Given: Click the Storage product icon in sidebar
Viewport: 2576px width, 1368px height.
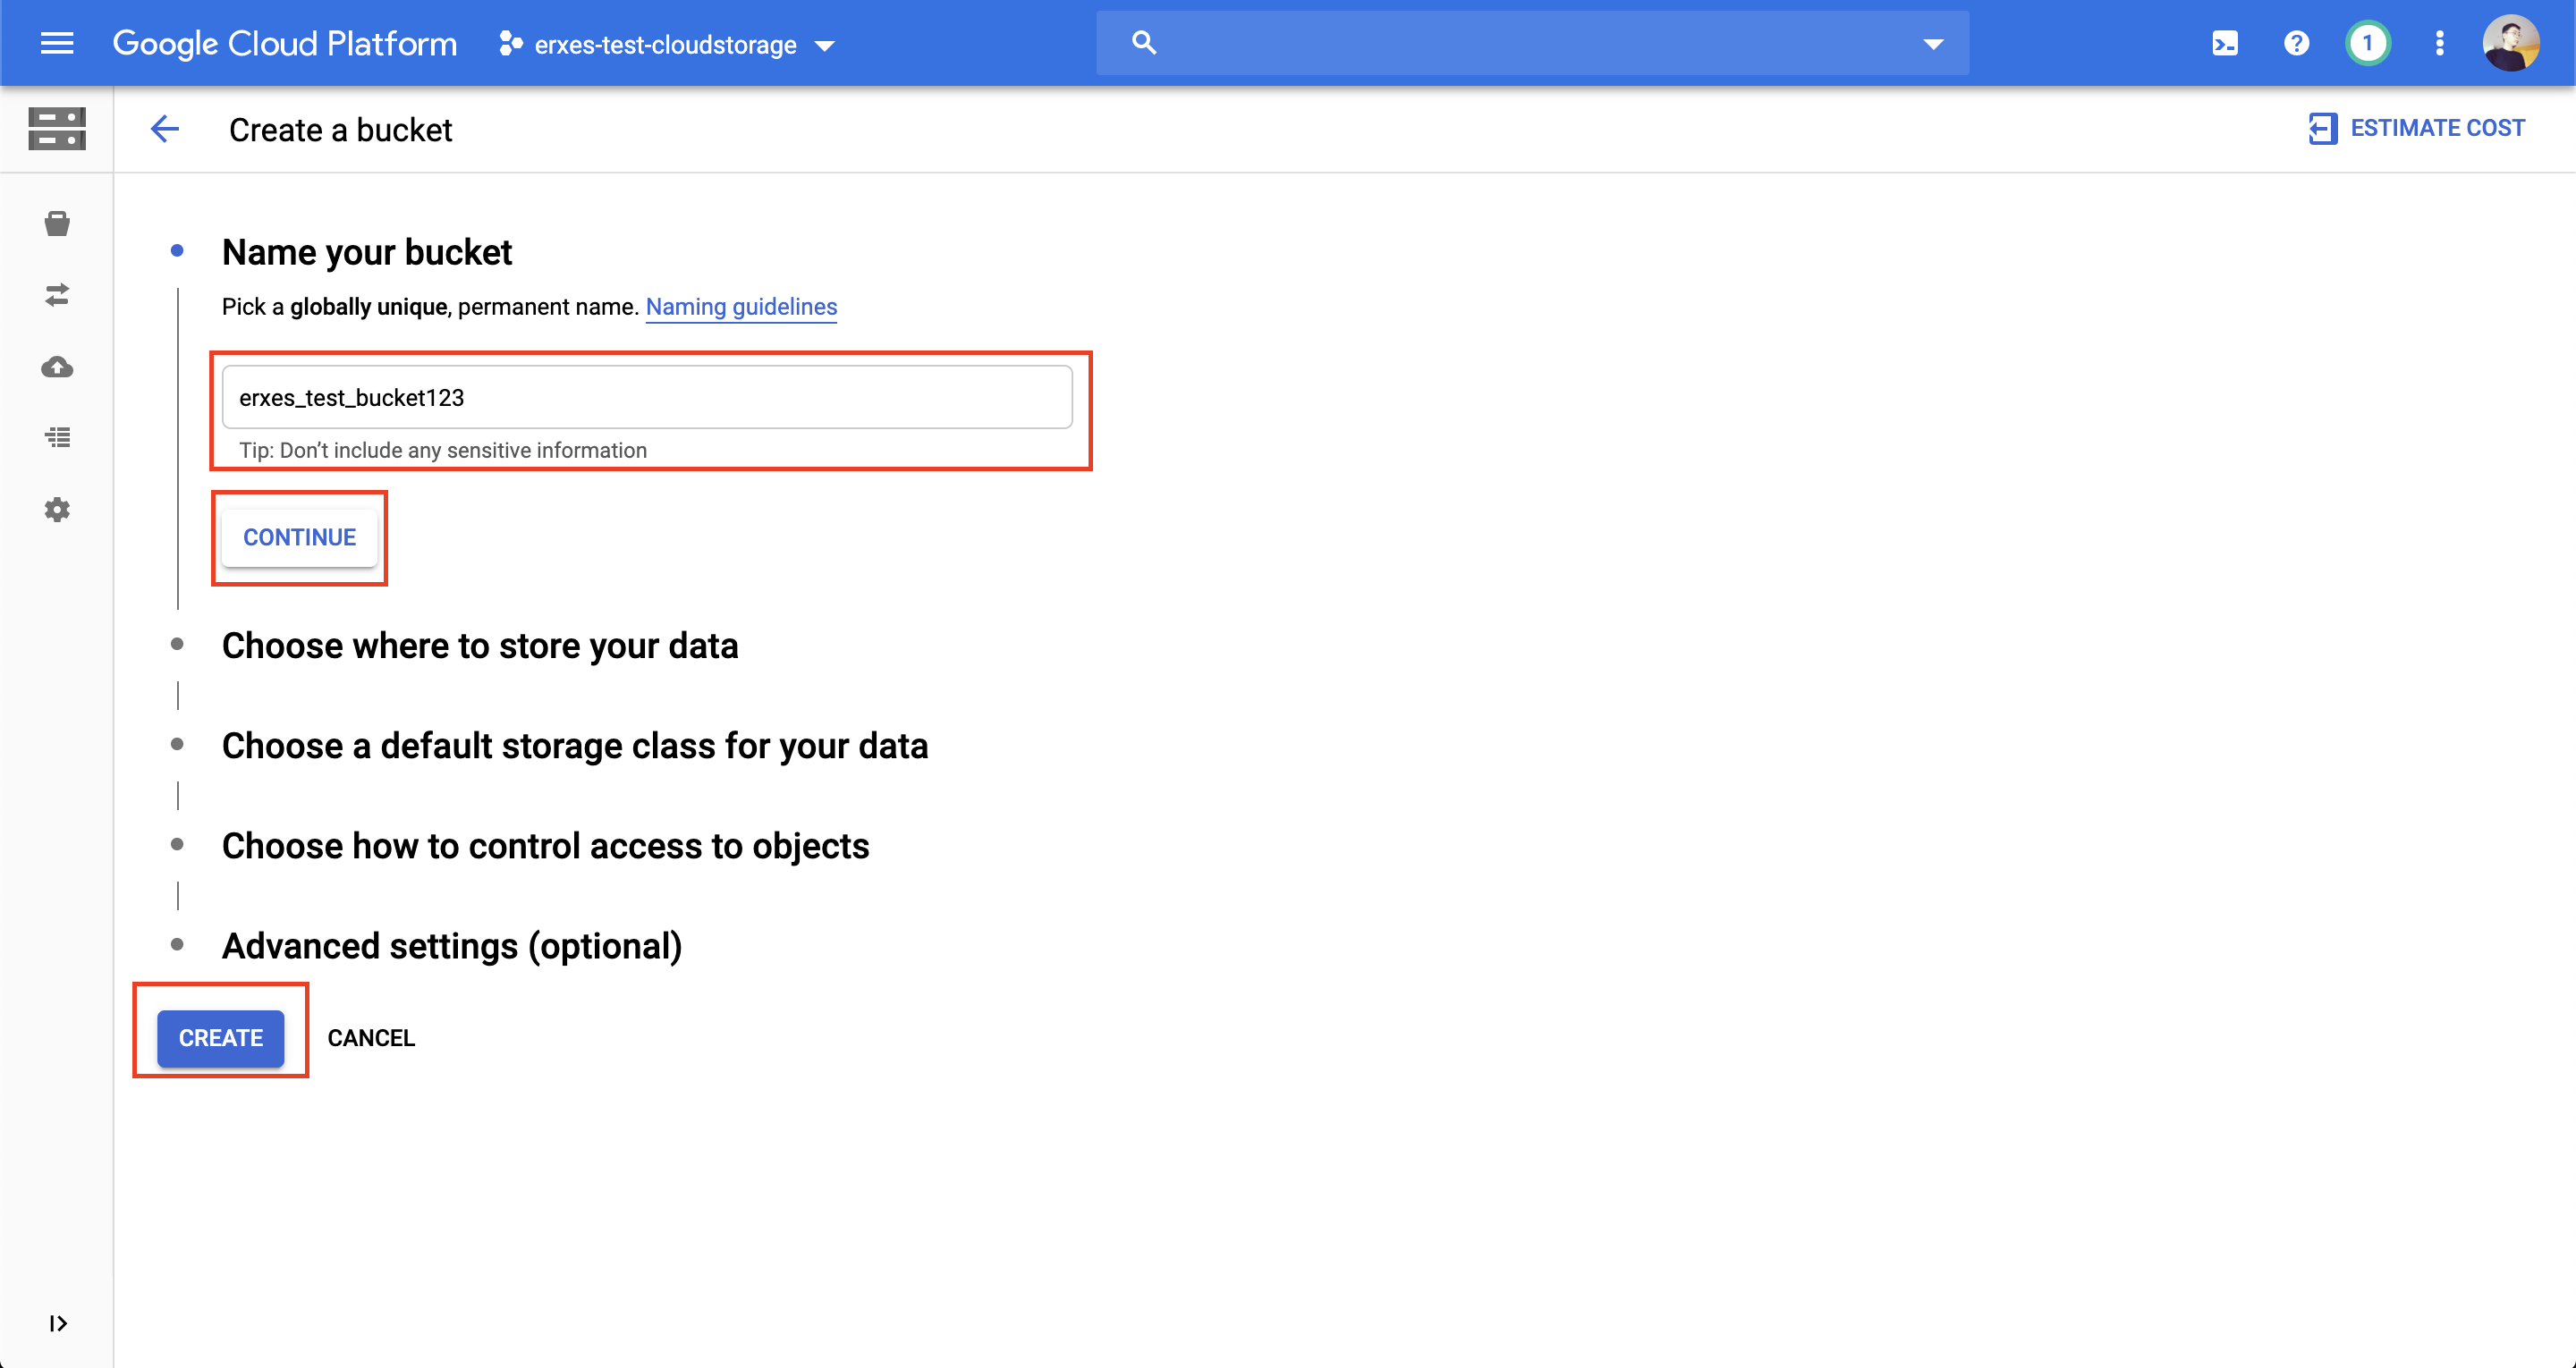Looking at the screenshot, I should pyautogui.click(x=57, y=129).
